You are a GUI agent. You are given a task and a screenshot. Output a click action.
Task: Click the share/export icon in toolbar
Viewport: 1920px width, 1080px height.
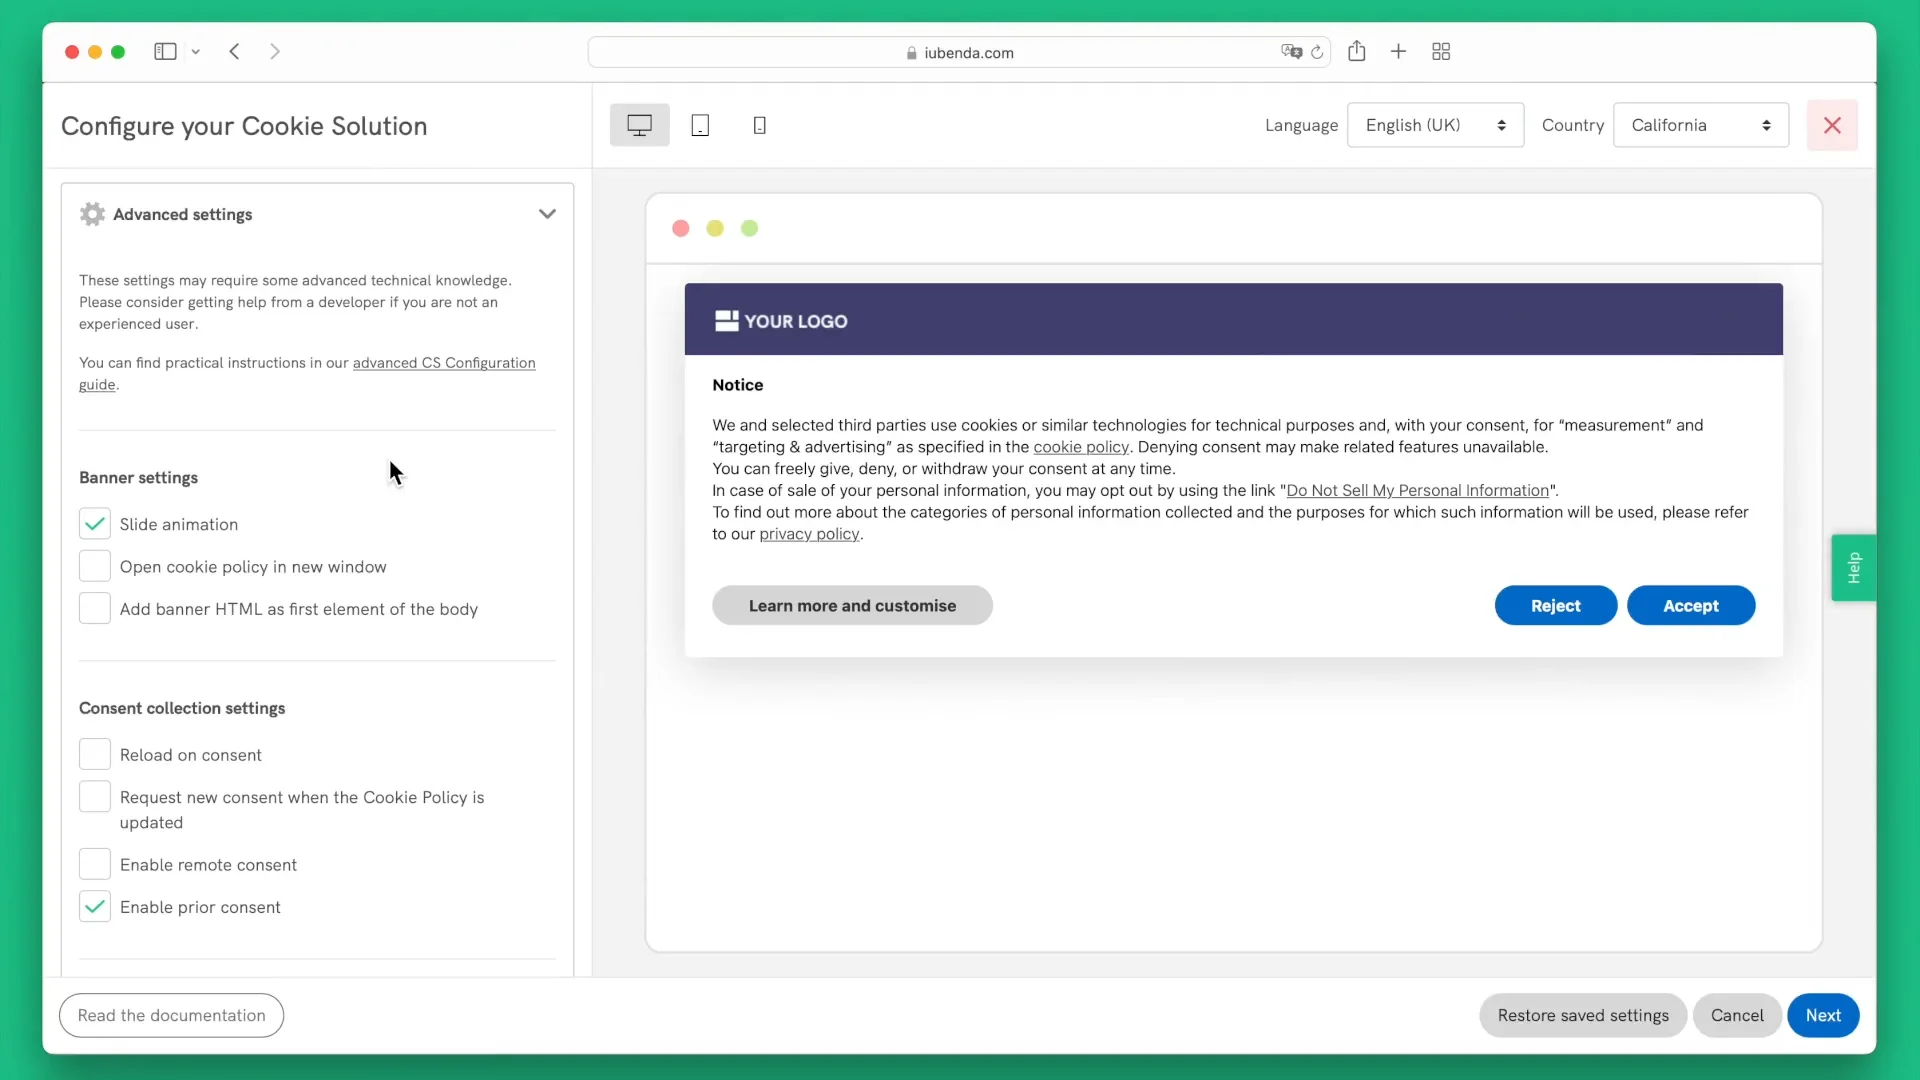click(1356, 51)
